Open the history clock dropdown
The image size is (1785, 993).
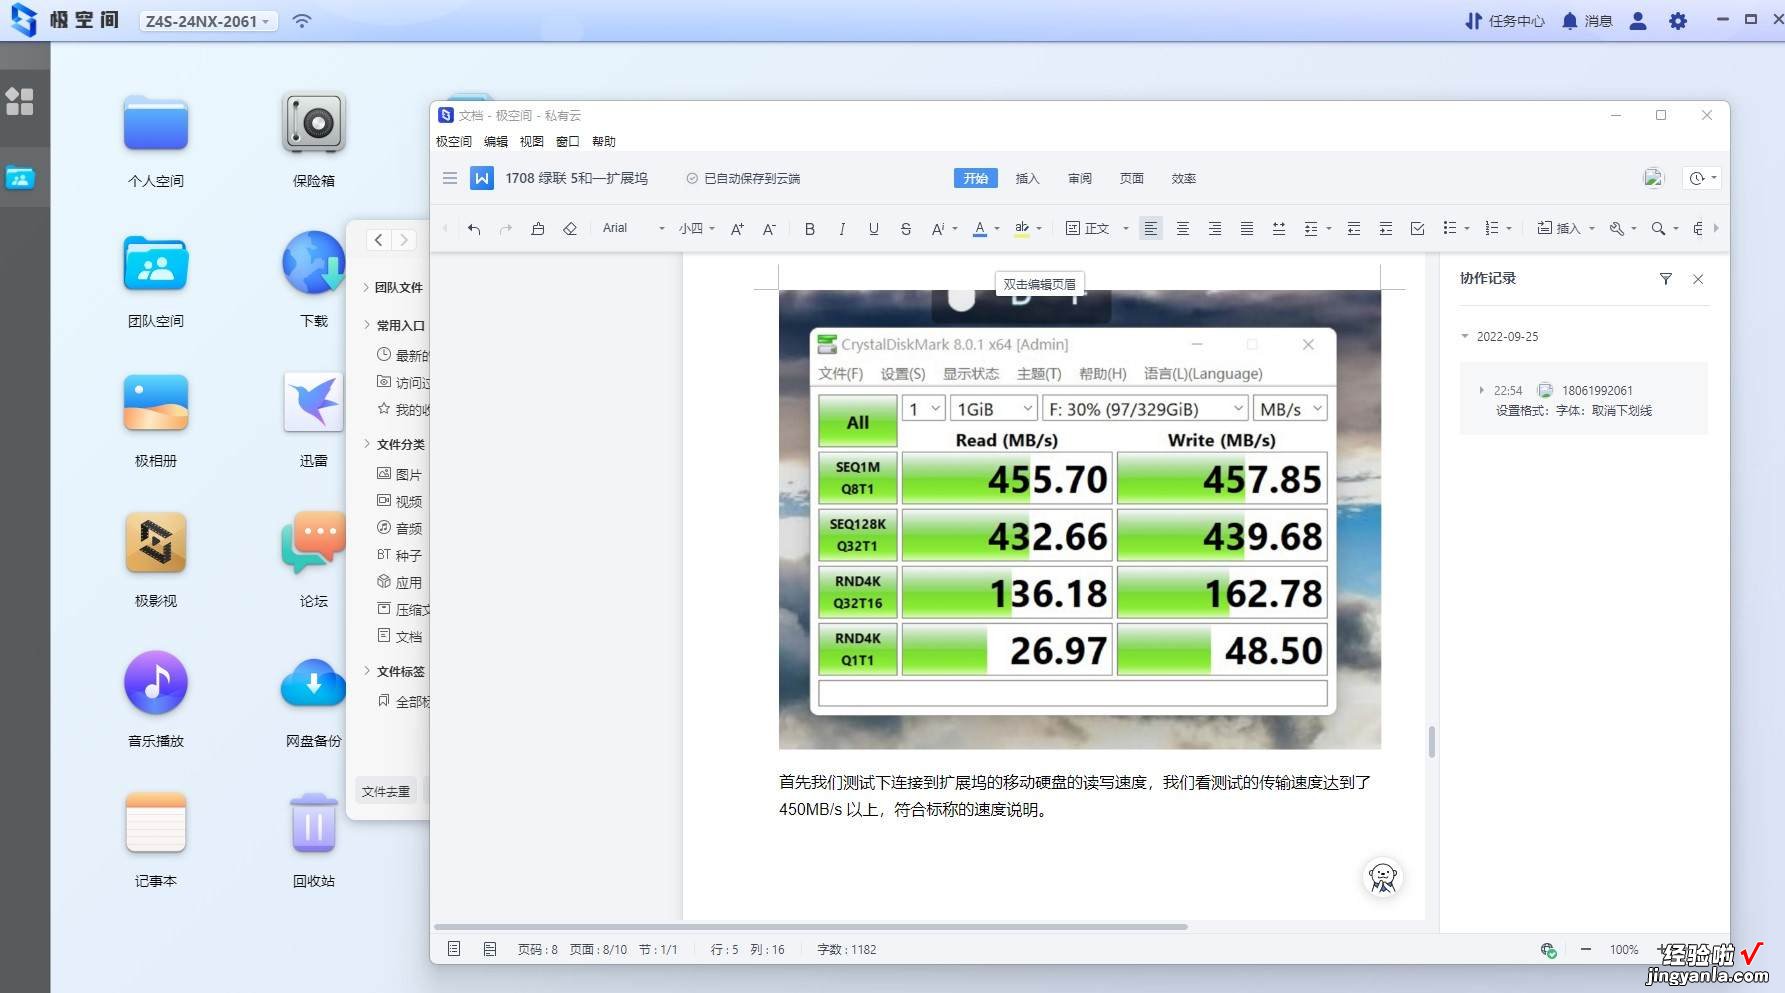pyautogui.click(x=1702, y=178)
